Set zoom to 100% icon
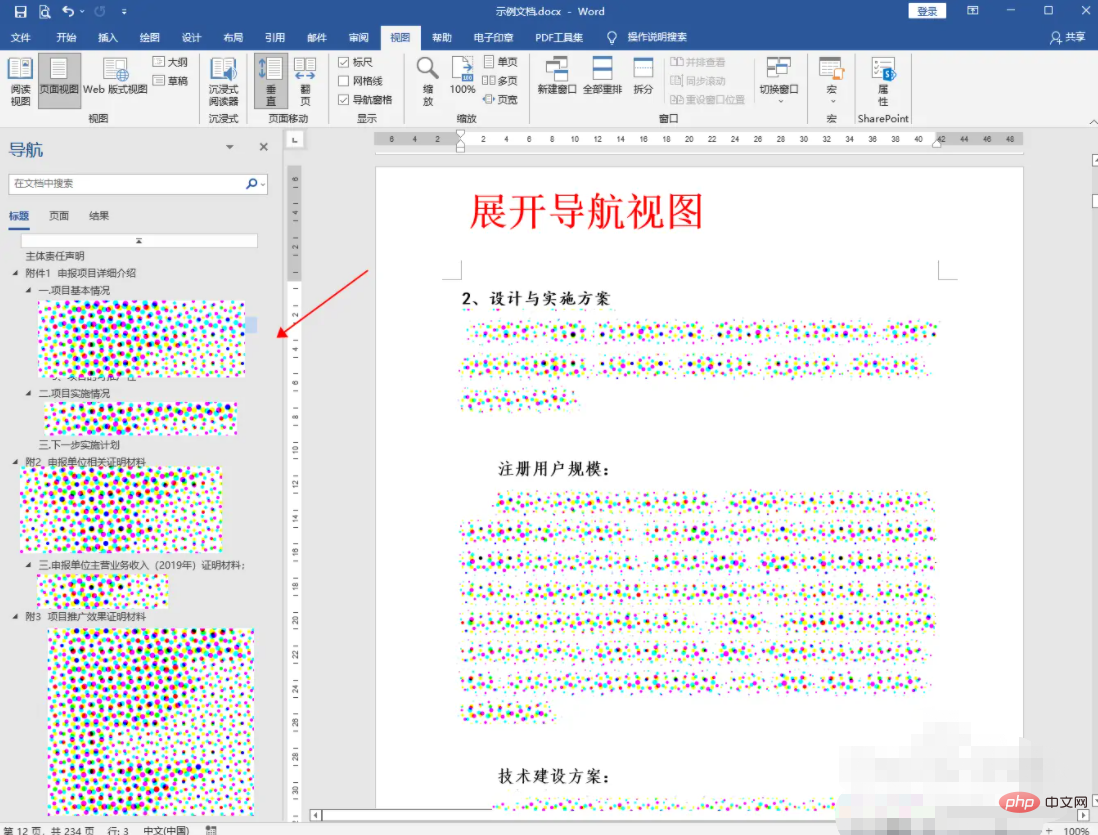Viewport: 1098px width, 835px height. 462,76
